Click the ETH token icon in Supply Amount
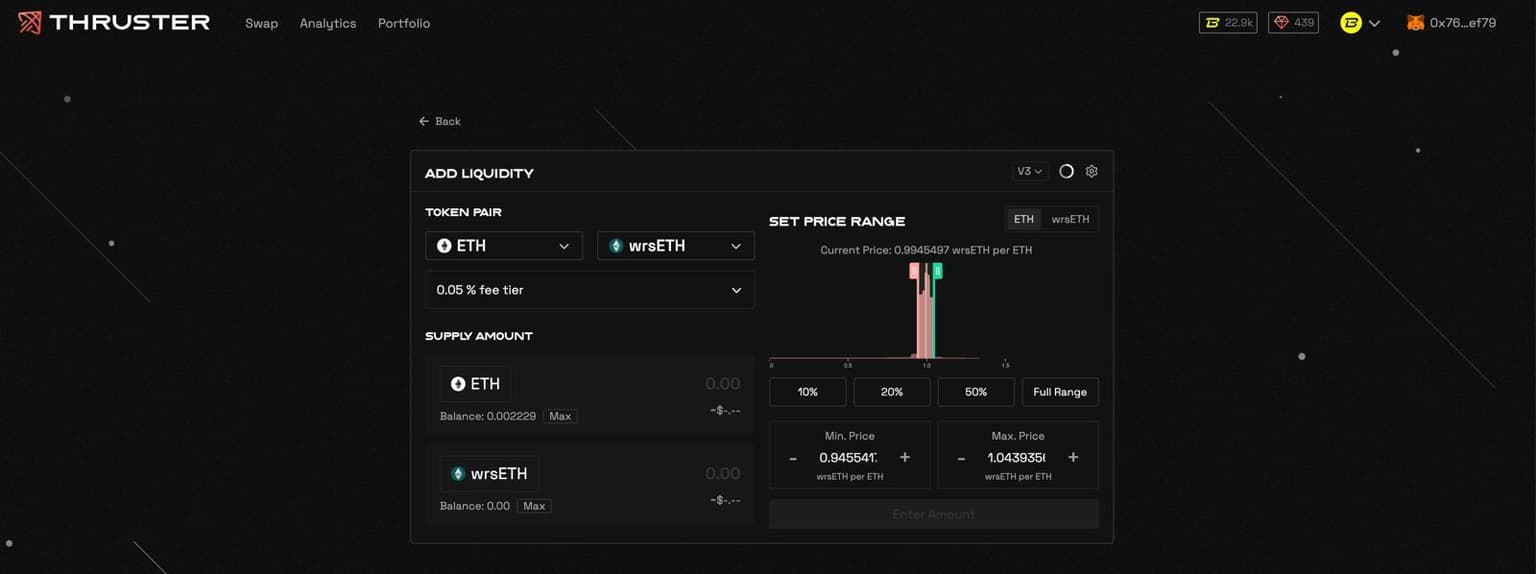 coord(458,384)
